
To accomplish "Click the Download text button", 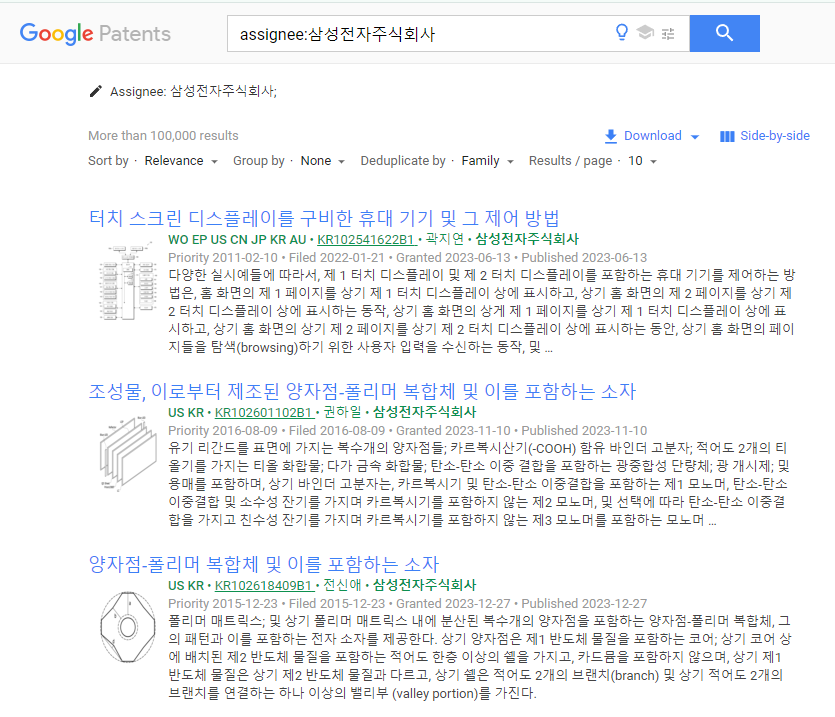I will pyautogui.click(x=652, y=136).
